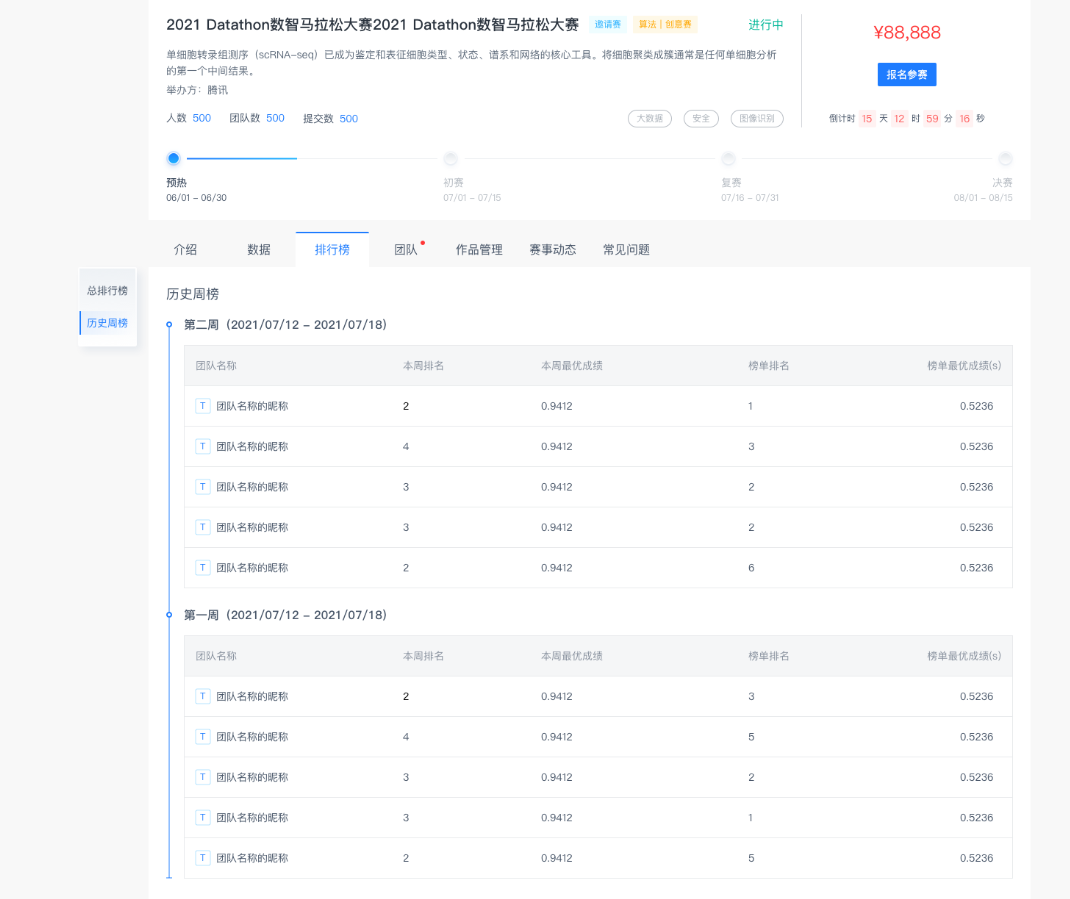1070x899 pixels.
Task: Open the 赛事动态 tab
Action: click(x=553, y=250)
